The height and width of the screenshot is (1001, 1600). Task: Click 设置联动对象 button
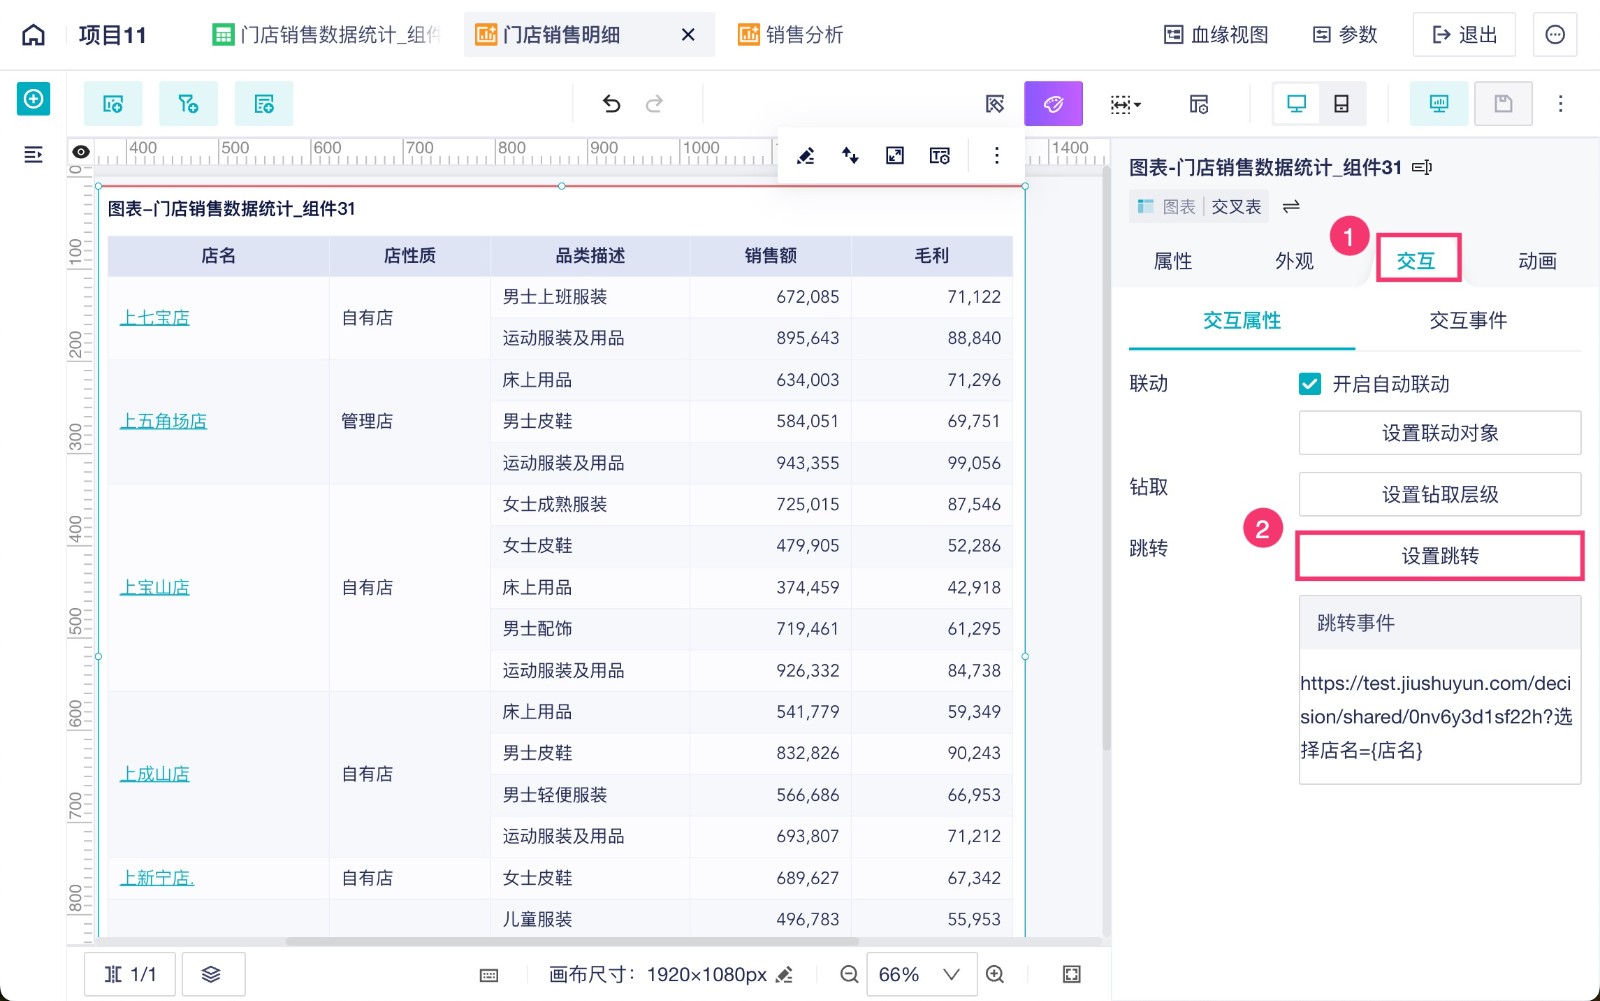click(1440, 433)
